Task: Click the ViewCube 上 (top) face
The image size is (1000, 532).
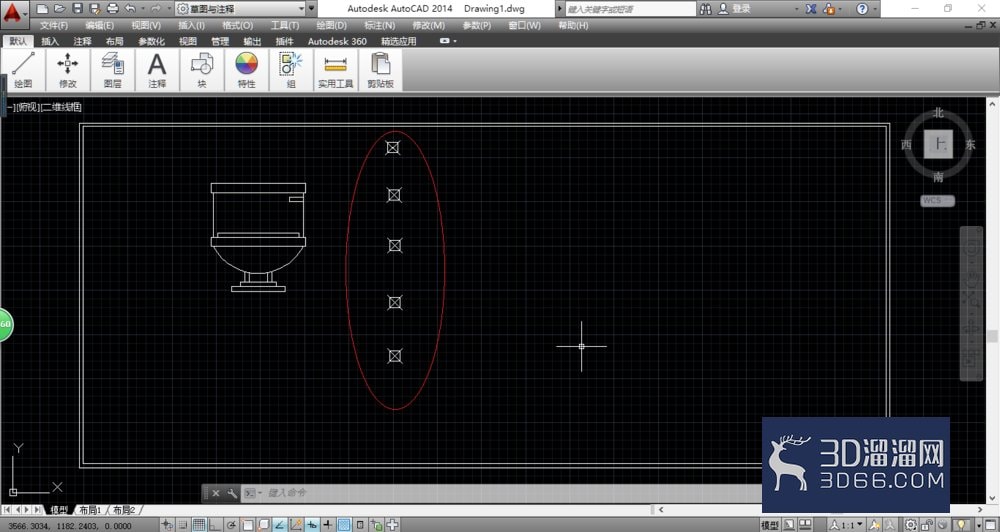Action: point(938,144)
